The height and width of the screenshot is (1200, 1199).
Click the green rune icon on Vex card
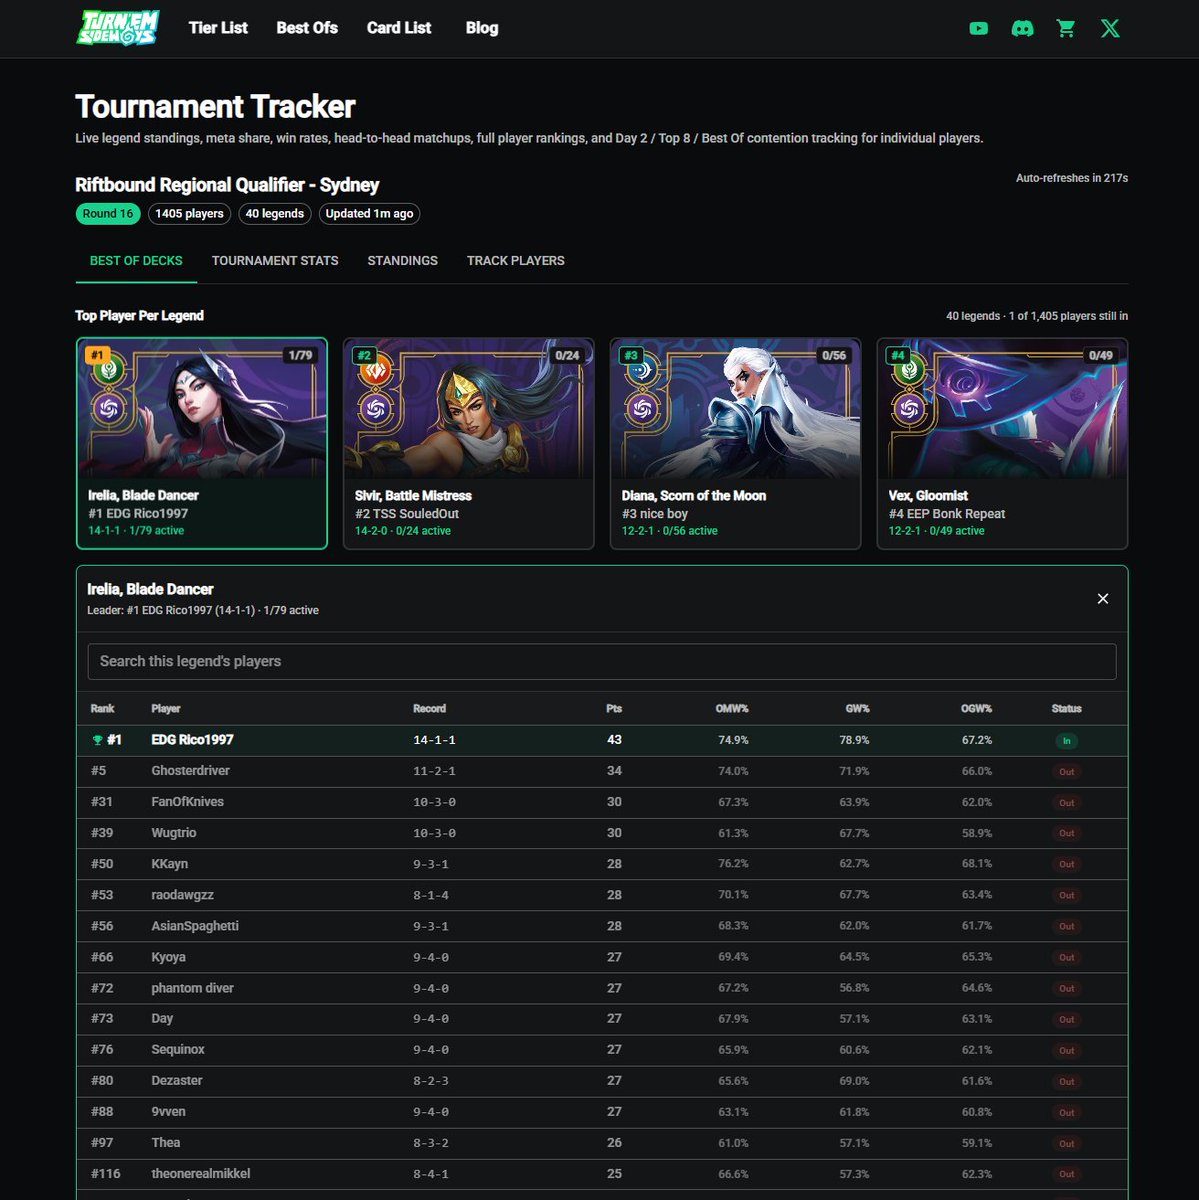(910, 370)
